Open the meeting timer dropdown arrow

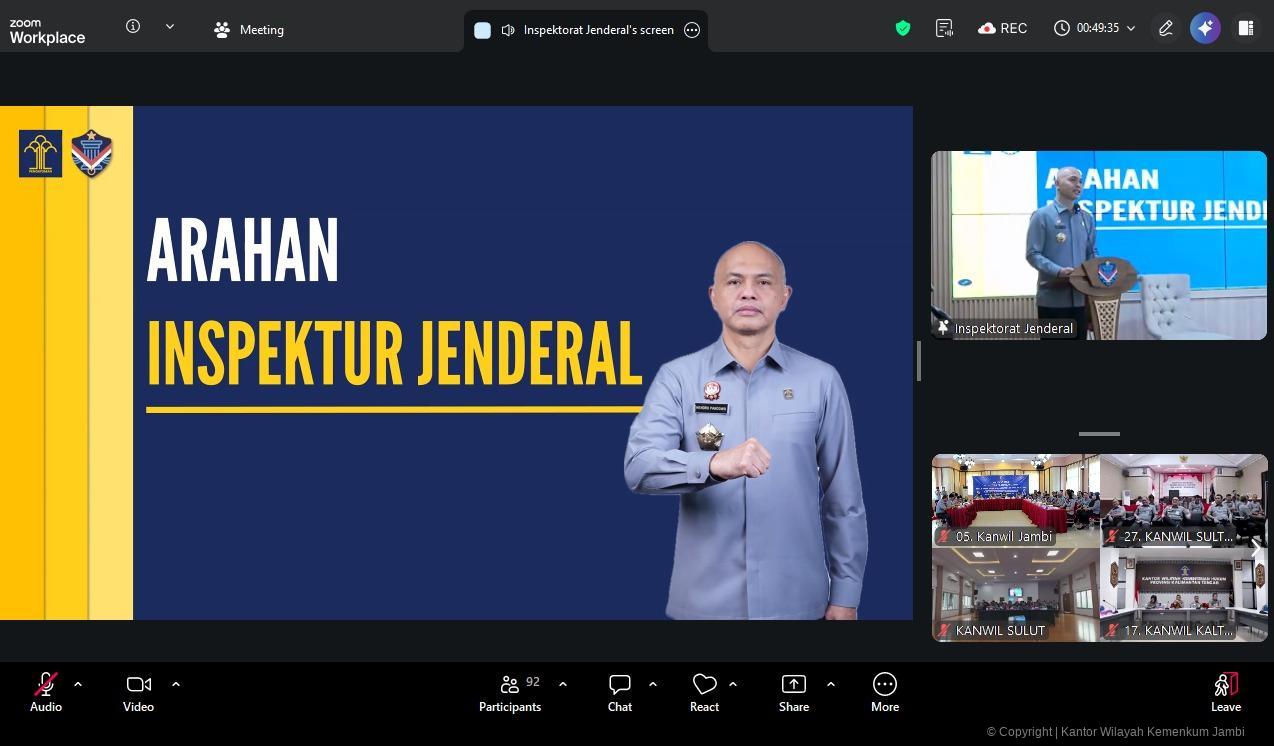[x=1131, y=29]
